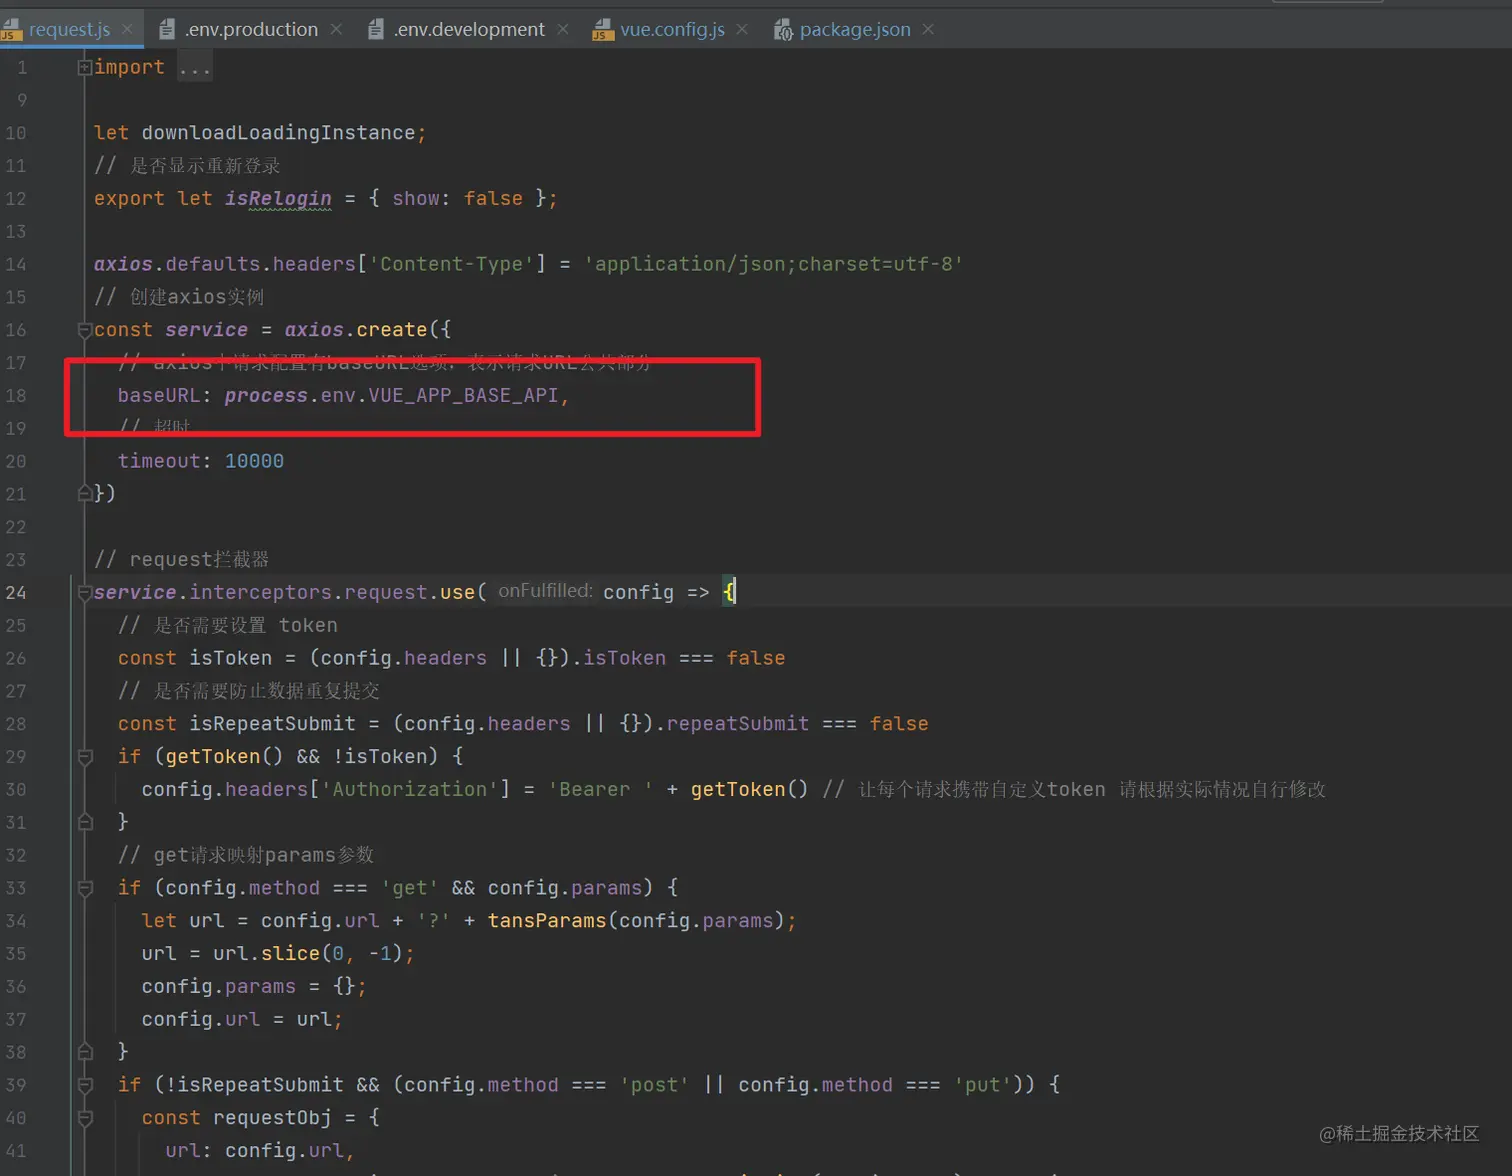Viewport: 1512px width, 1176px height.
Task: Click the VUE_APP_BASE_API property
Action: pyautogui.click(x=463, y=395)
